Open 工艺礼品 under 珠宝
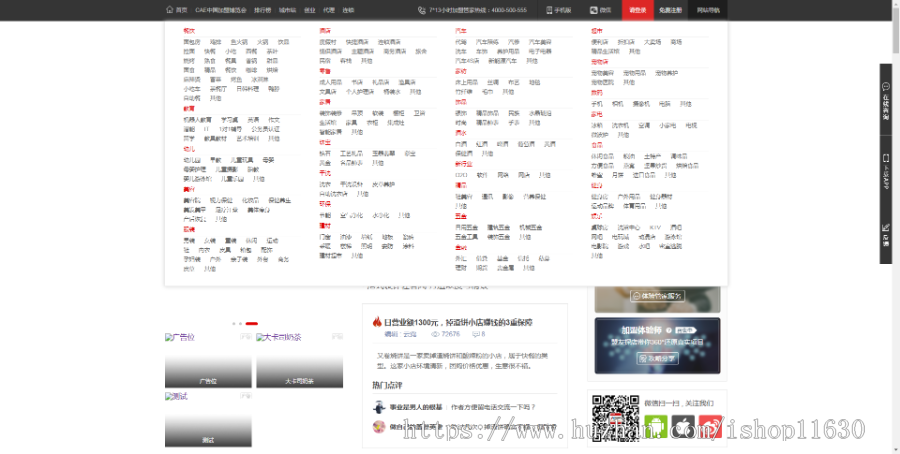The height and width of the screenshot is (454, 900). tap(351, 154)
